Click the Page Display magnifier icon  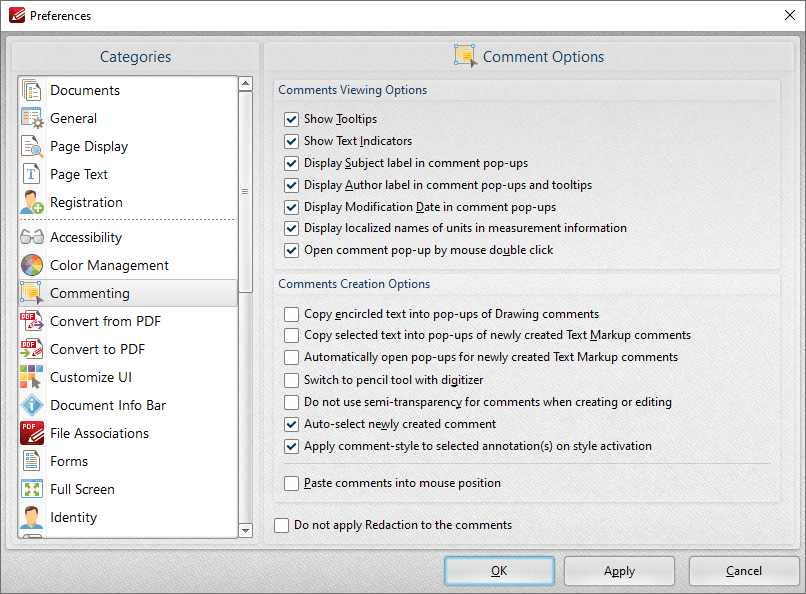(31, 146)
